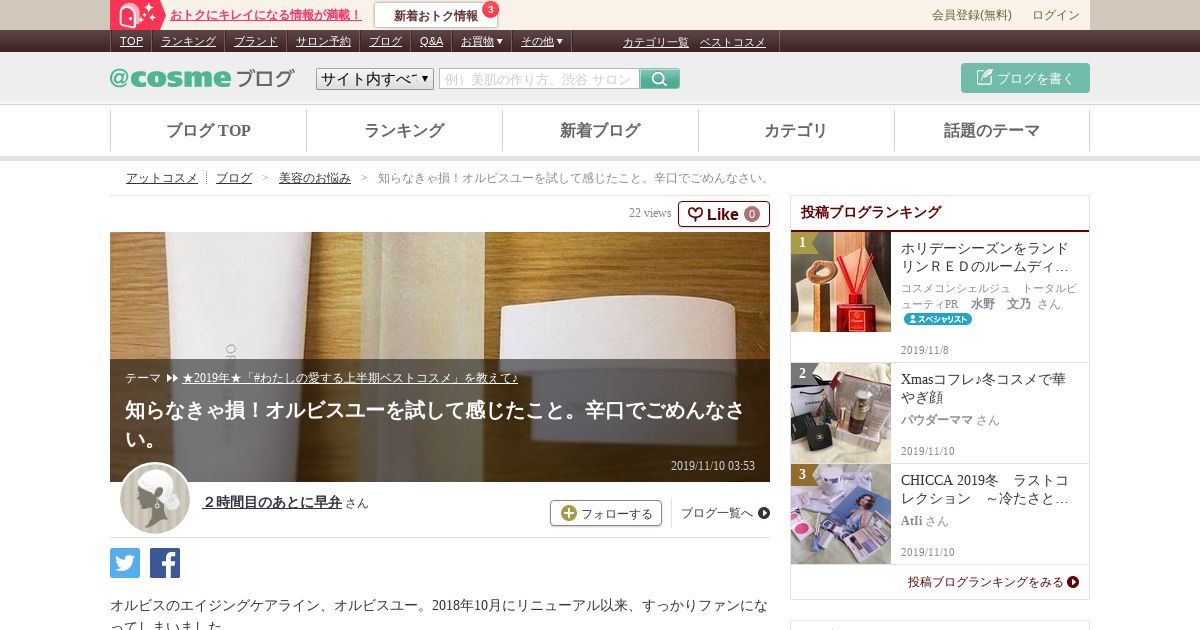Go to アットコスメ breadcrumb
The image size is (1200, 630).
click(162, 178)
